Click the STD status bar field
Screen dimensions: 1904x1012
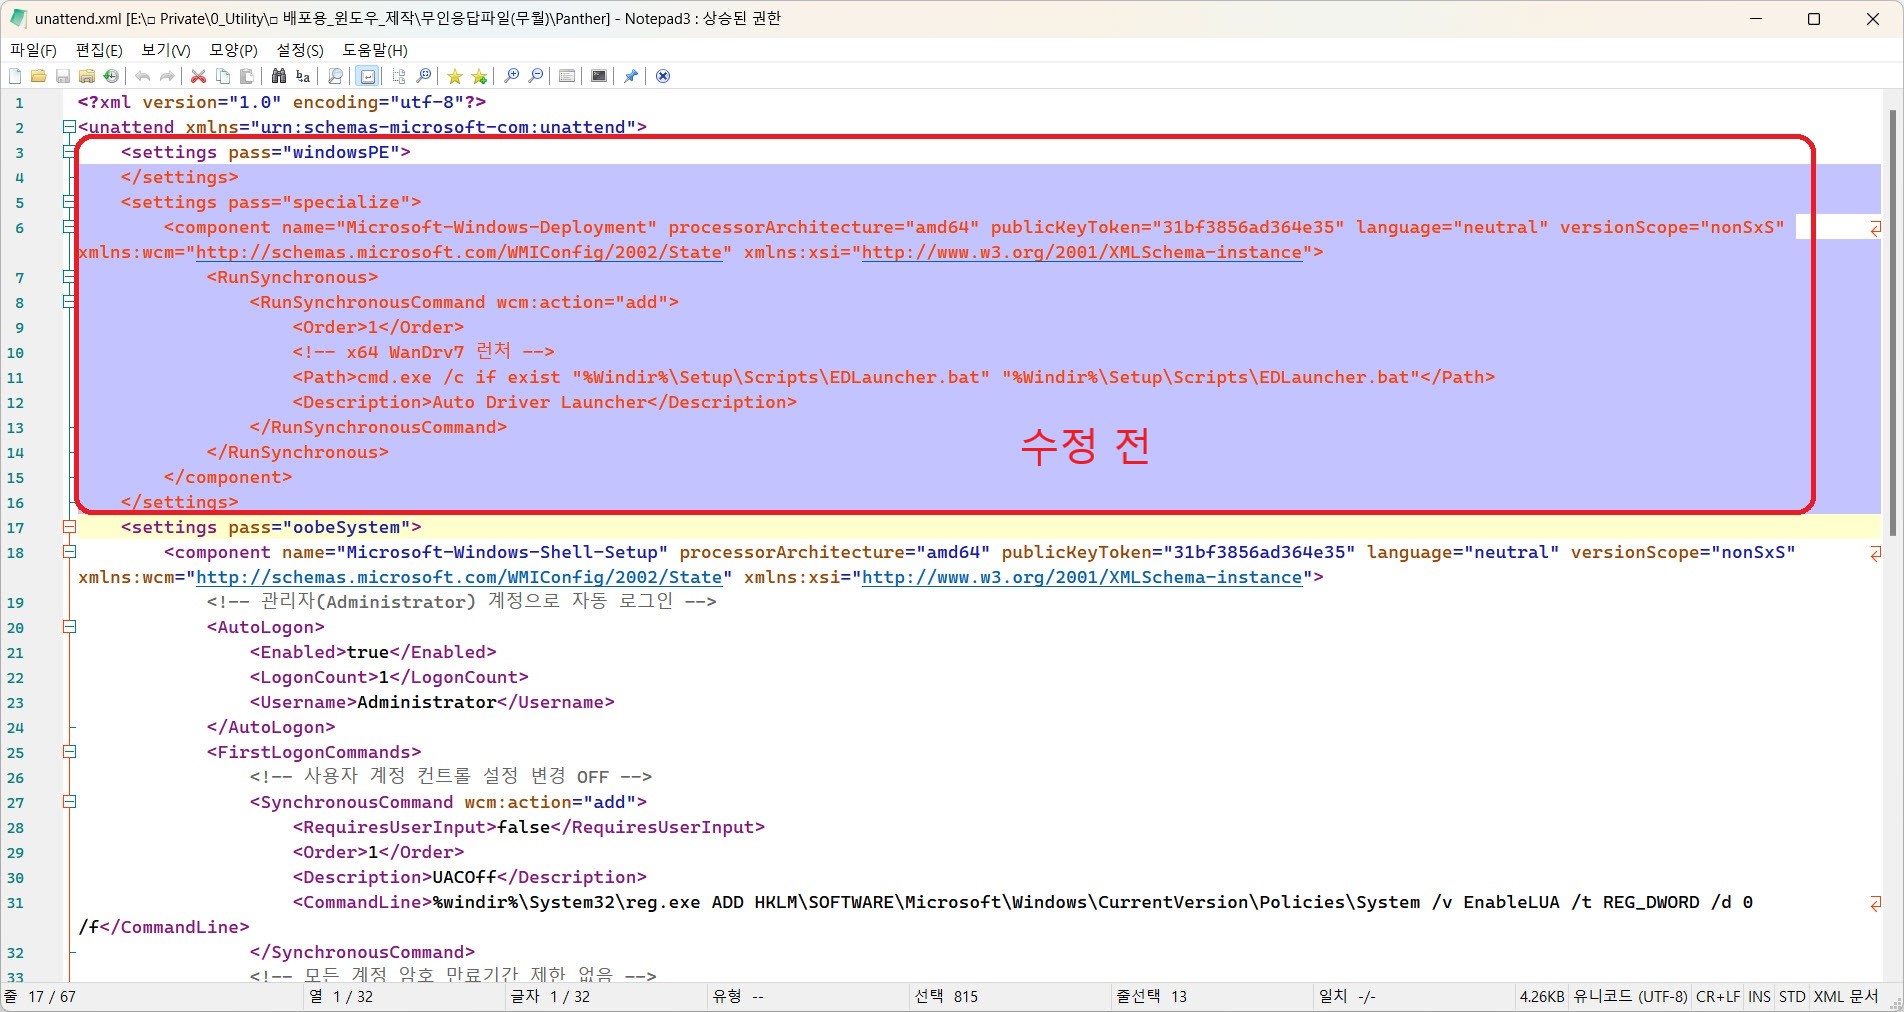click(1792, 997)
